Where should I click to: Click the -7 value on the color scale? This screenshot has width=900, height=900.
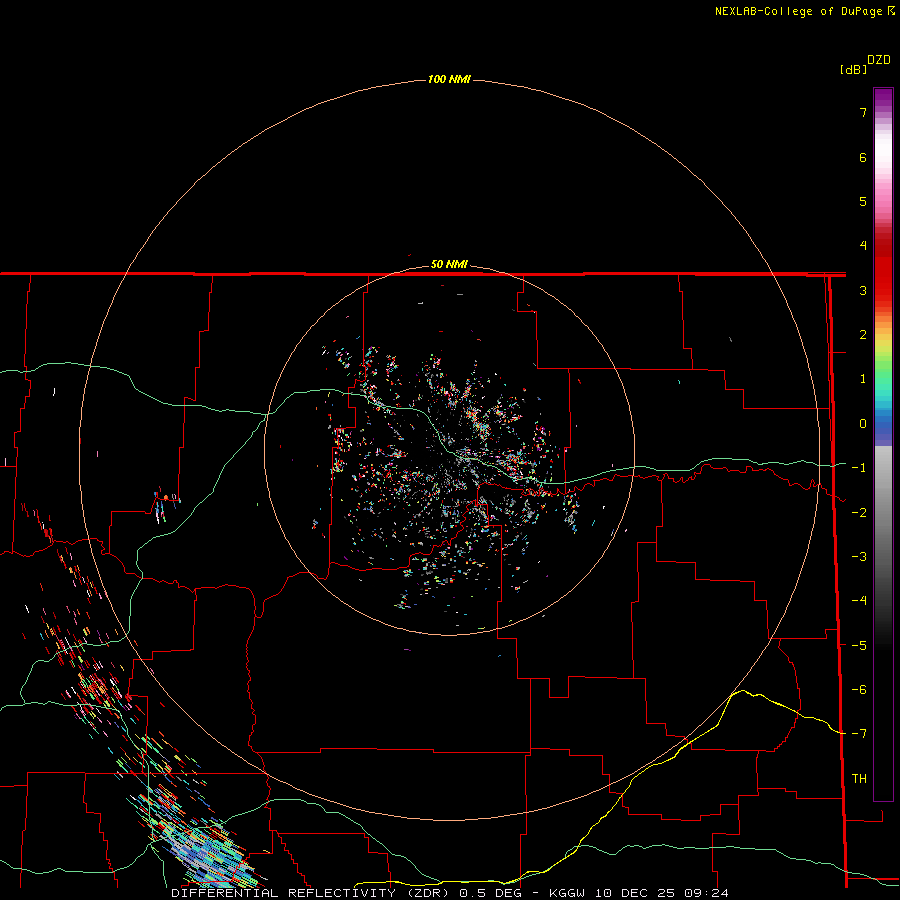point(859,734)
